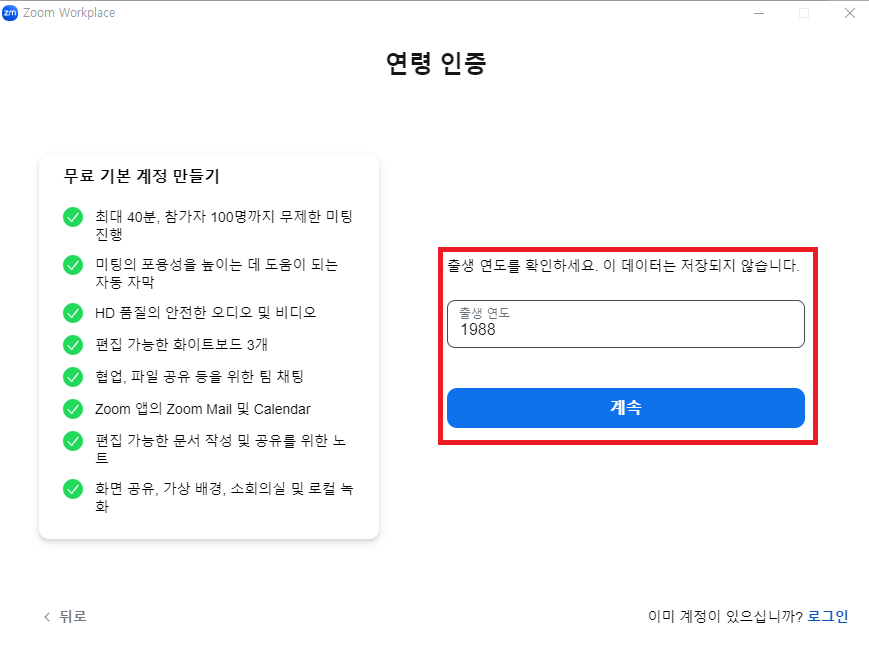This screenshot has width=869, height=655.
Task: Click checkmark next to Zoom Mail and Calendar
Action: click(72, 408)
